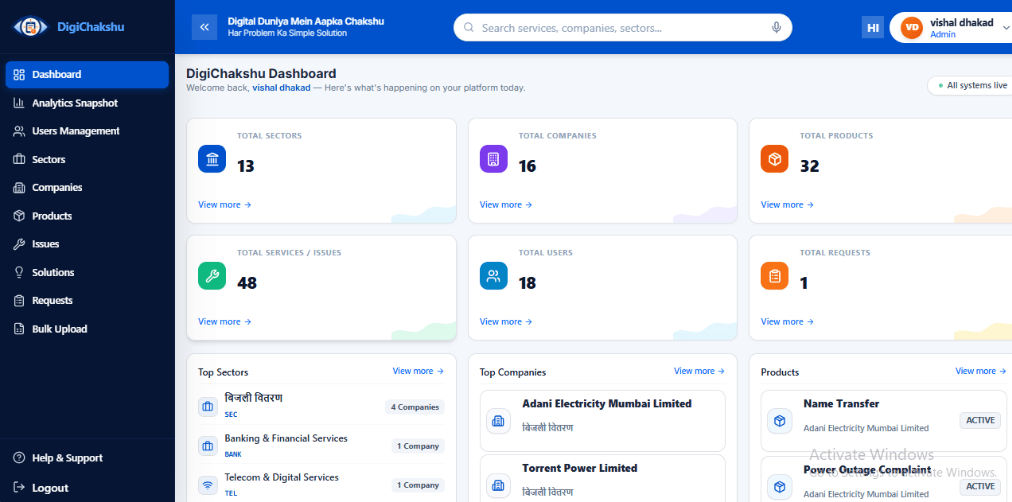Viewport: 1012px width, 502px height.
Task: Open Analytics Snapshot in sidebar
Action: pos(87,103)
